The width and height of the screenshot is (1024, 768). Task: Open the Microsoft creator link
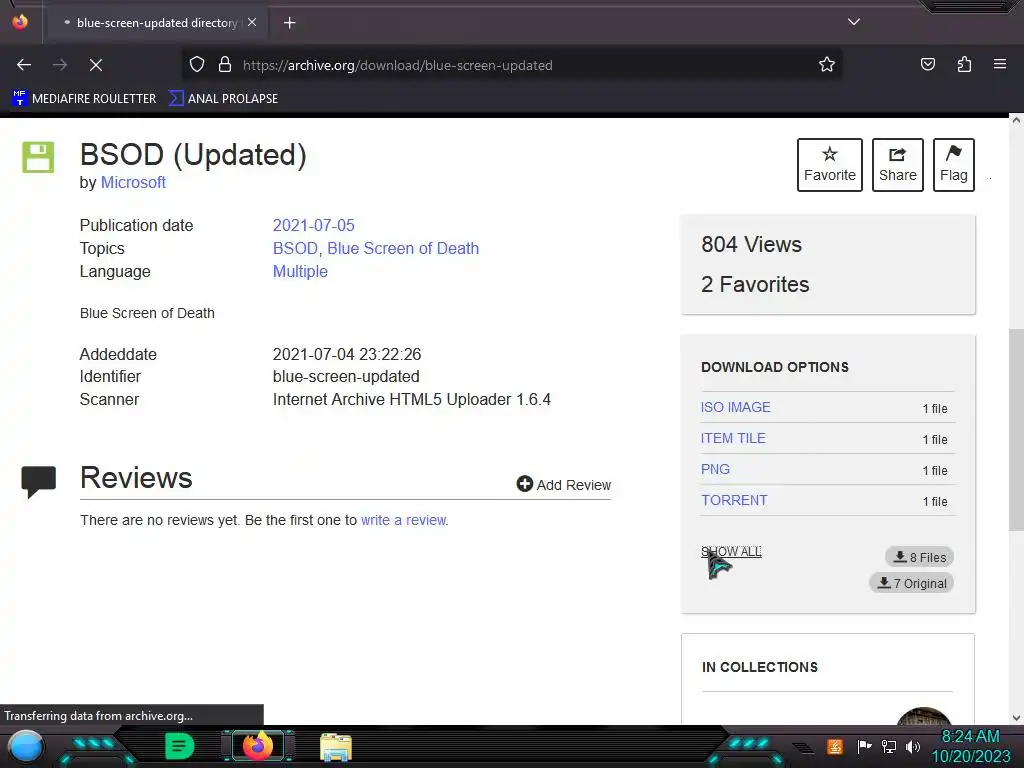133,183
